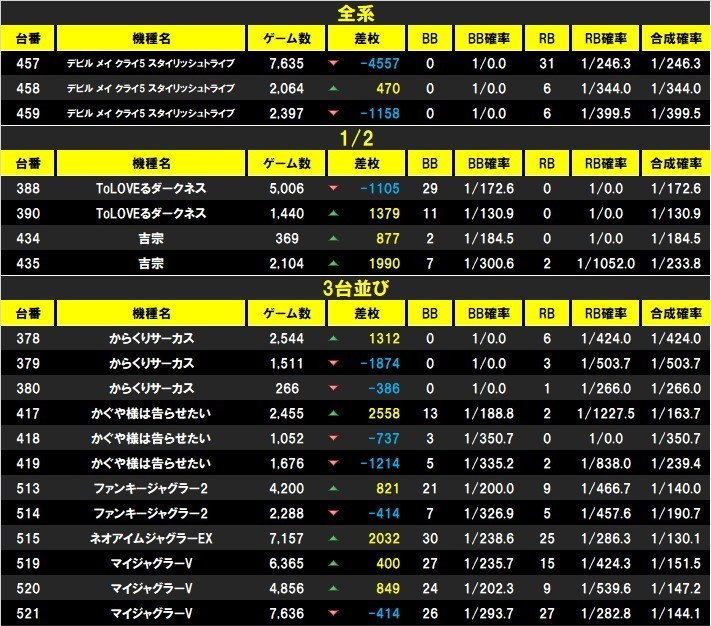
Task: Click the red down arrow in row 418
Action: coord(334,438)
